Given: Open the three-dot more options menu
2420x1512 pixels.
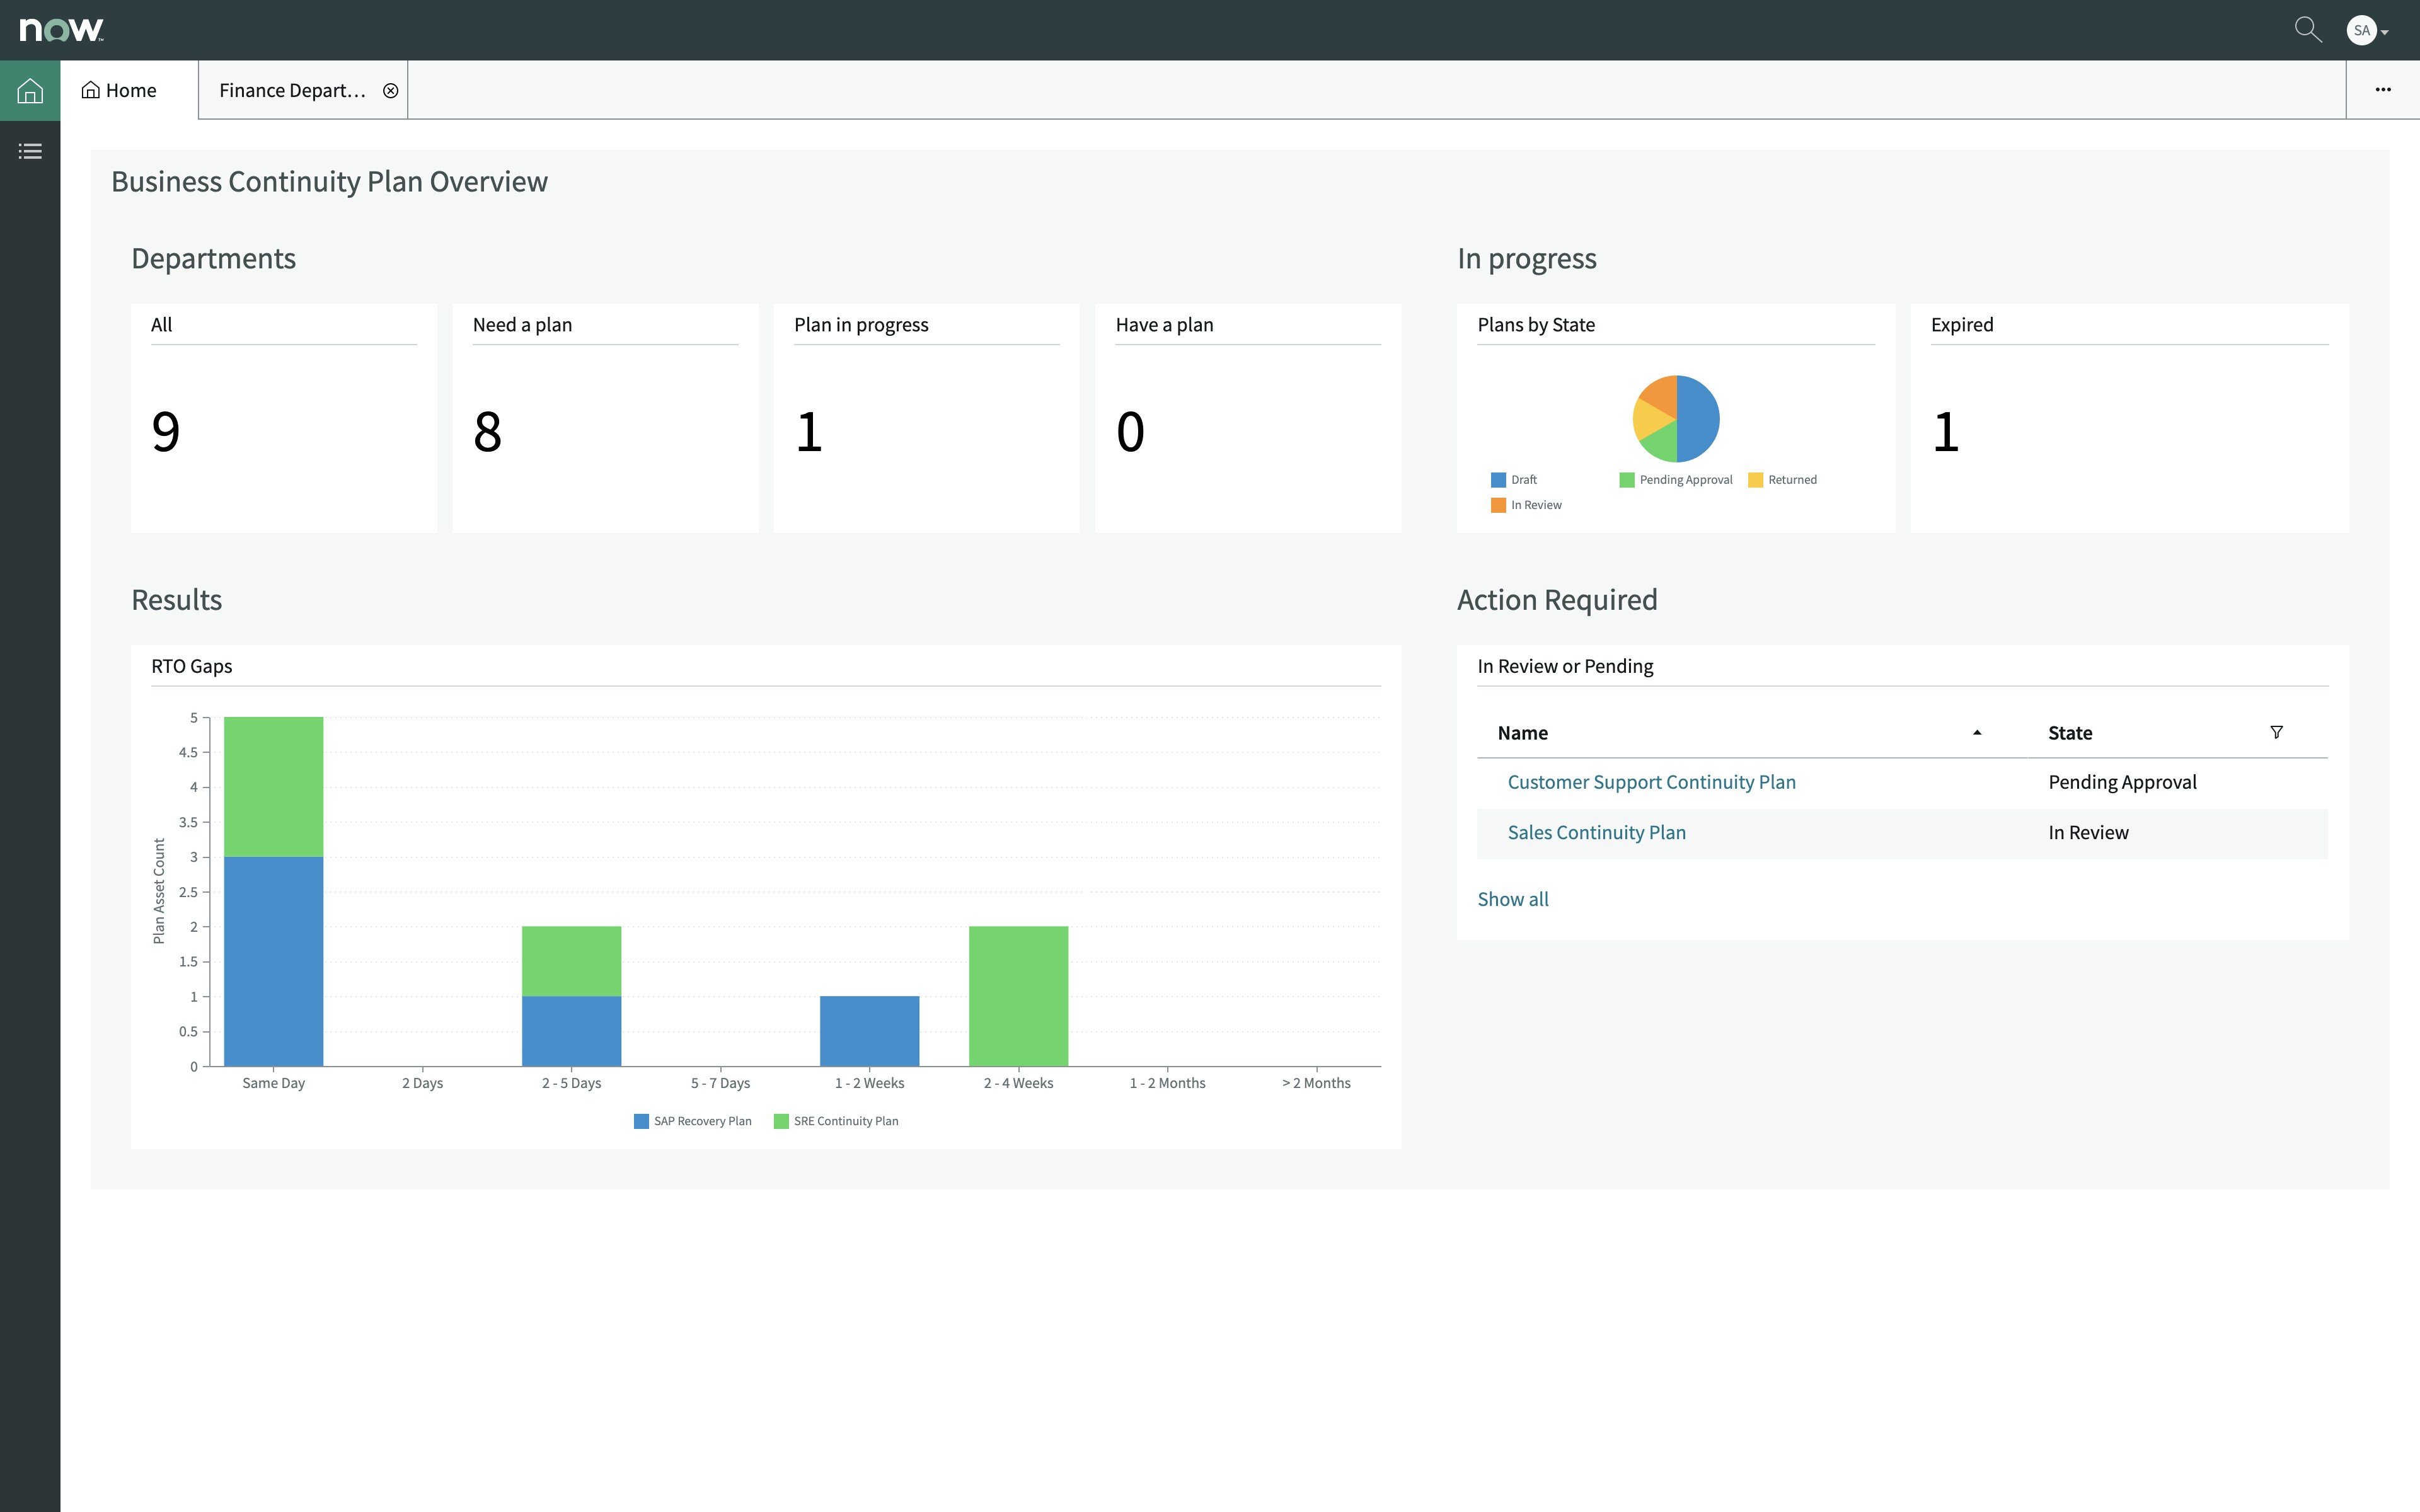Looking at the screenshot, I should pos(2383,90).
